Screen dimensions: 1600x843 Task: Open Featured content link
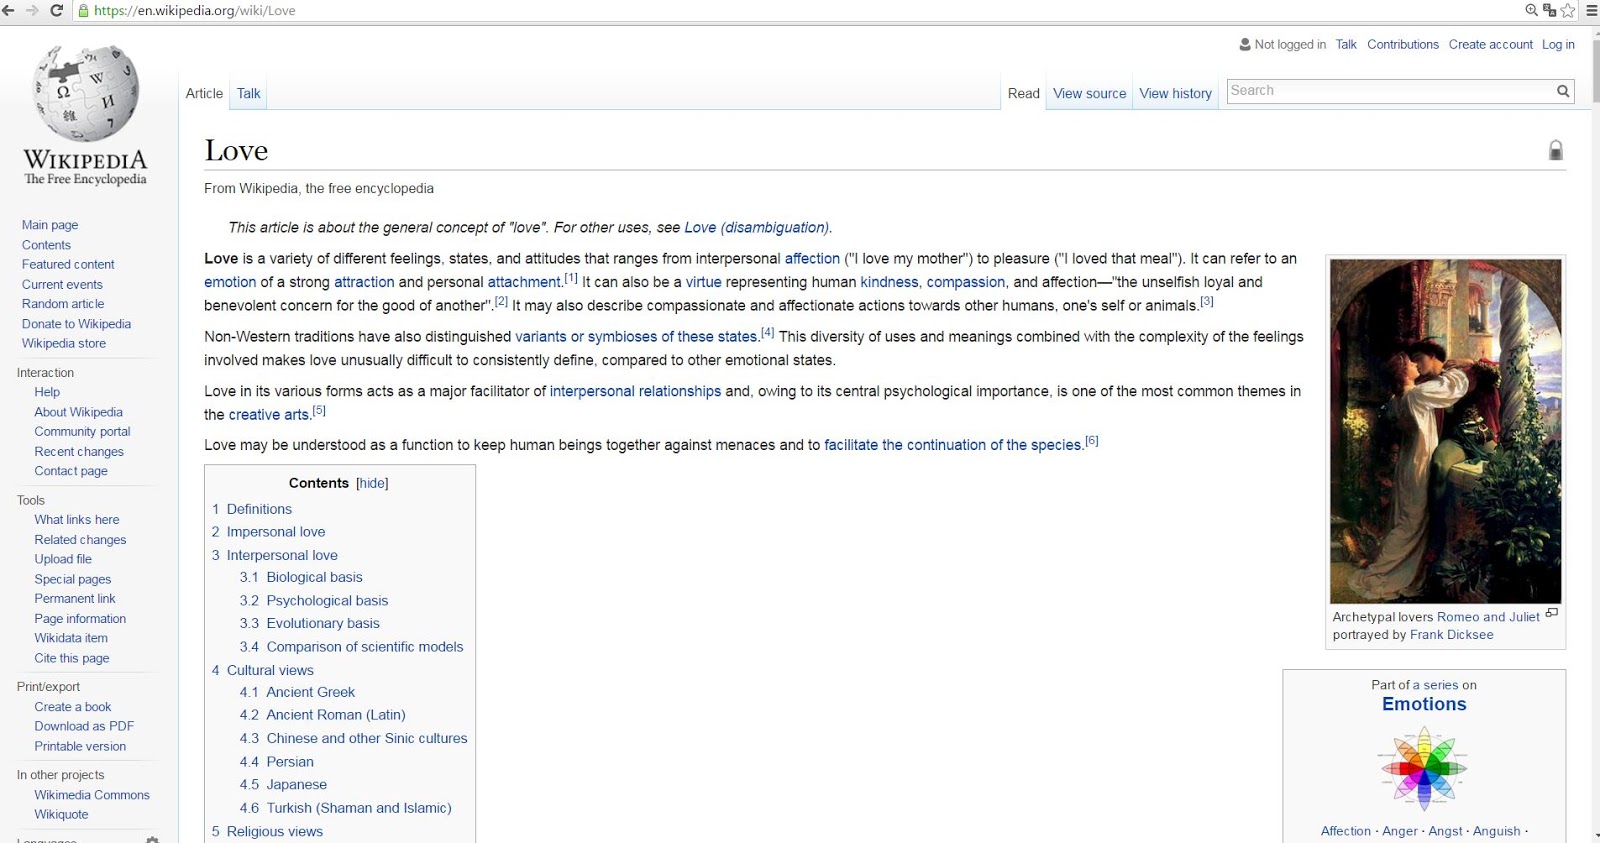coord(68,264)
